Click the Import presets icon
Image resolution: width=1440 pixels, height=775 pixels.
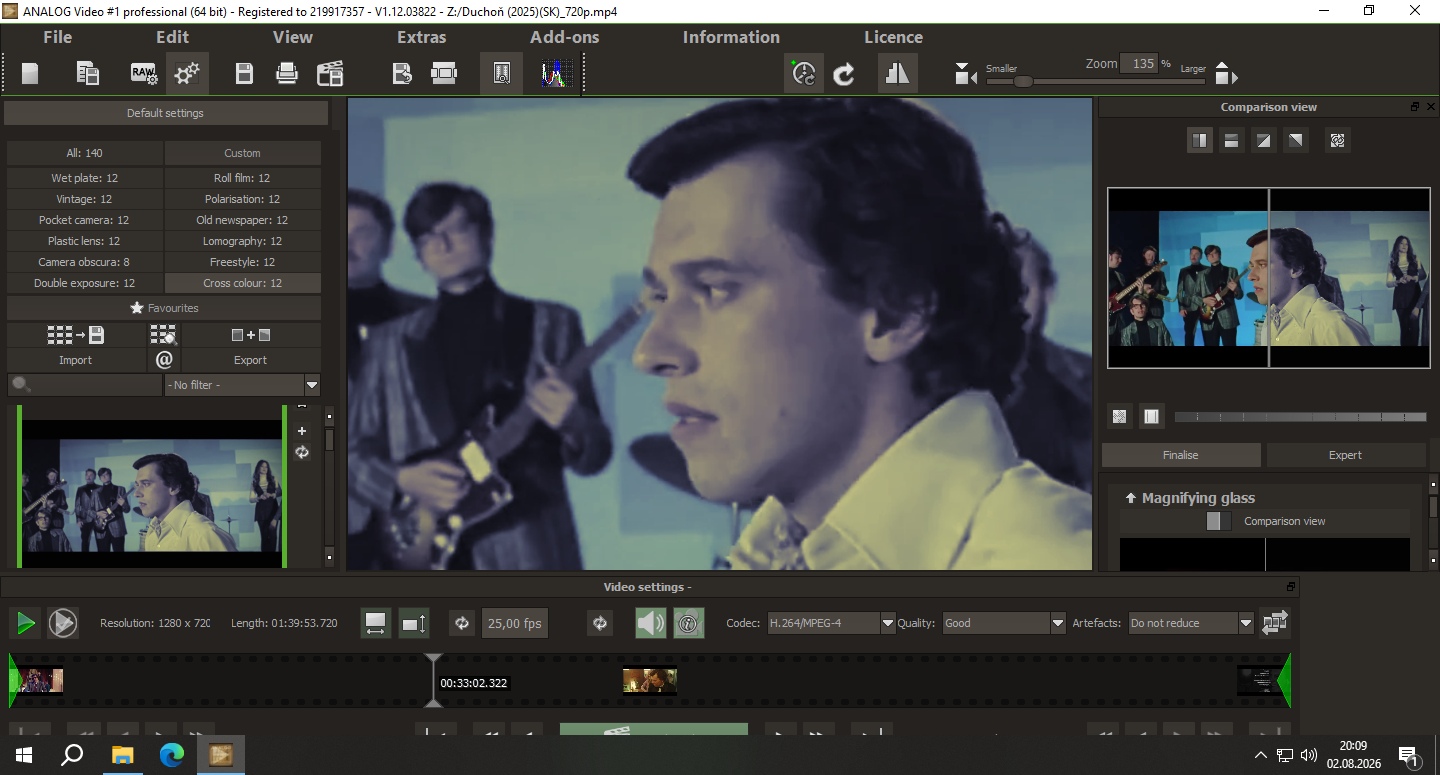coord(75,335)
